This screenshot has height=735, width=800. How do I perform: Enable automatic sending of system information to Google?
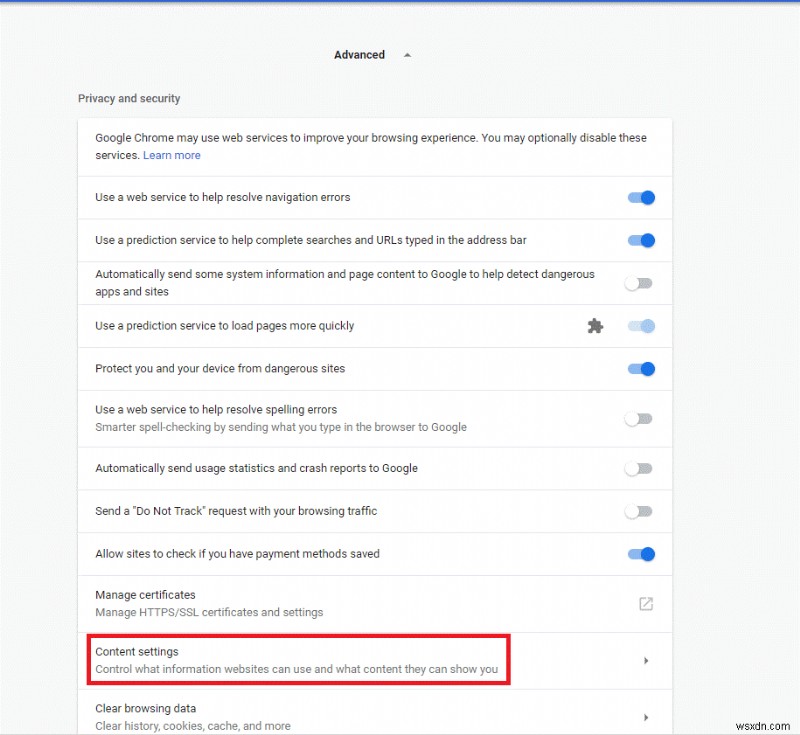[x=638, y=283]
